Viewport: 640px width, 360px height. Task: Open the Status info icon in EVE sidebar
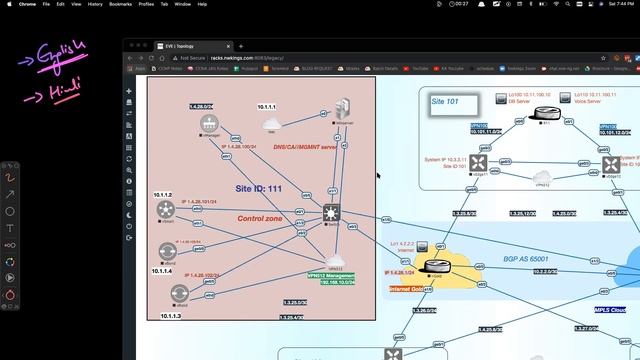tap(129, 181)
